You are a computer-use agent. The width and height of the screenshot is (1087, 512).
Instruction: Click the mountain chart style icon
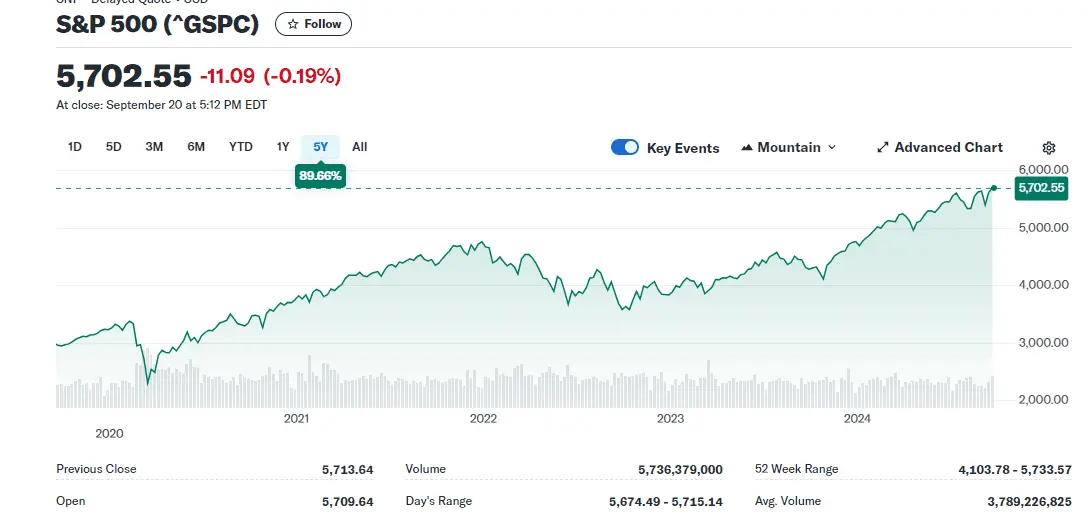point(747,148)
